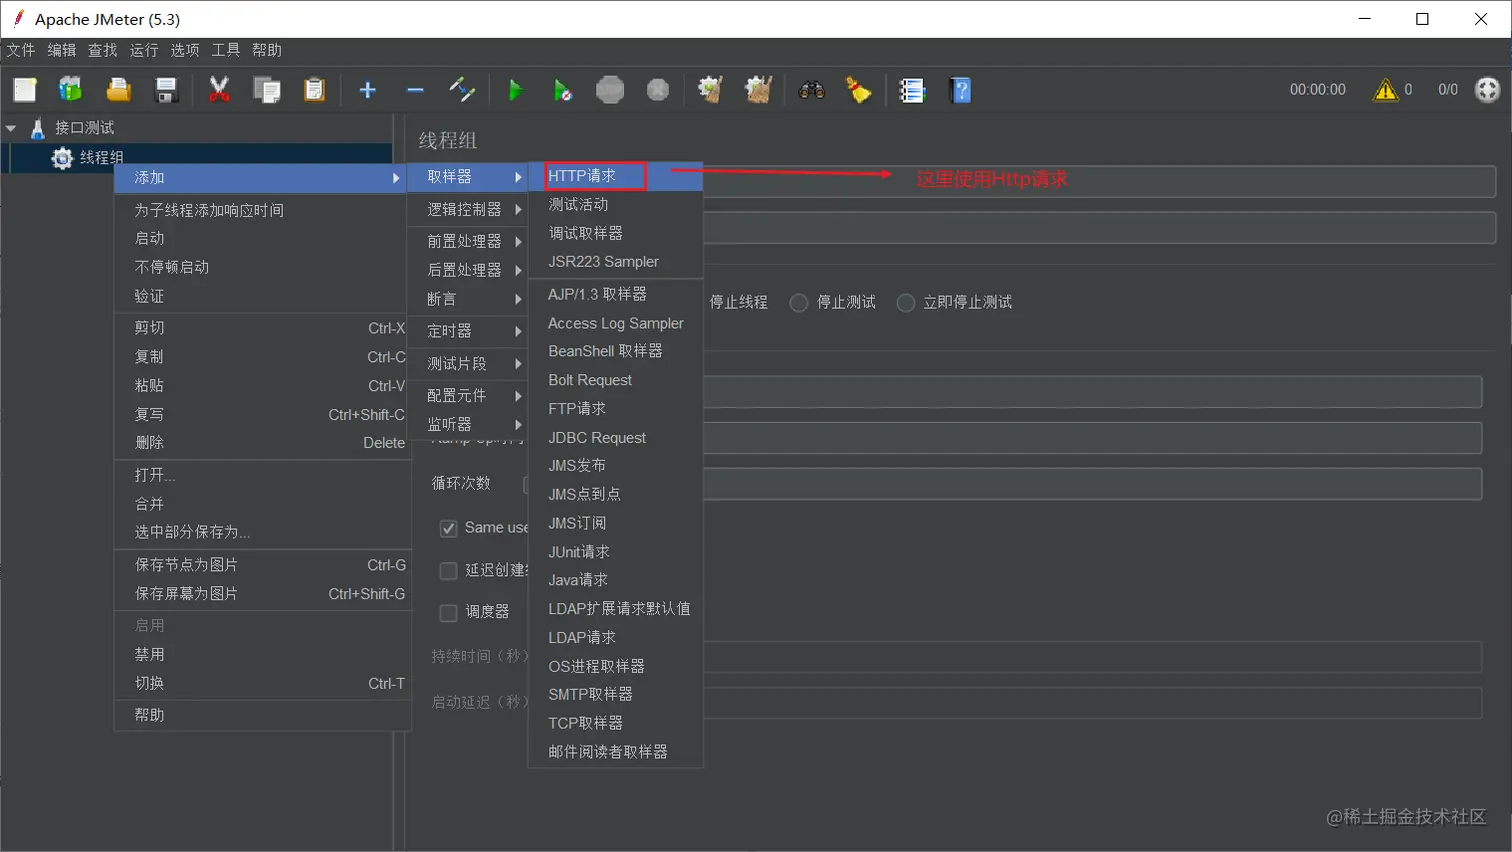Expand the 测试片段 submenu
This screenshot has height=852, width=1512.
click(468, 363)
